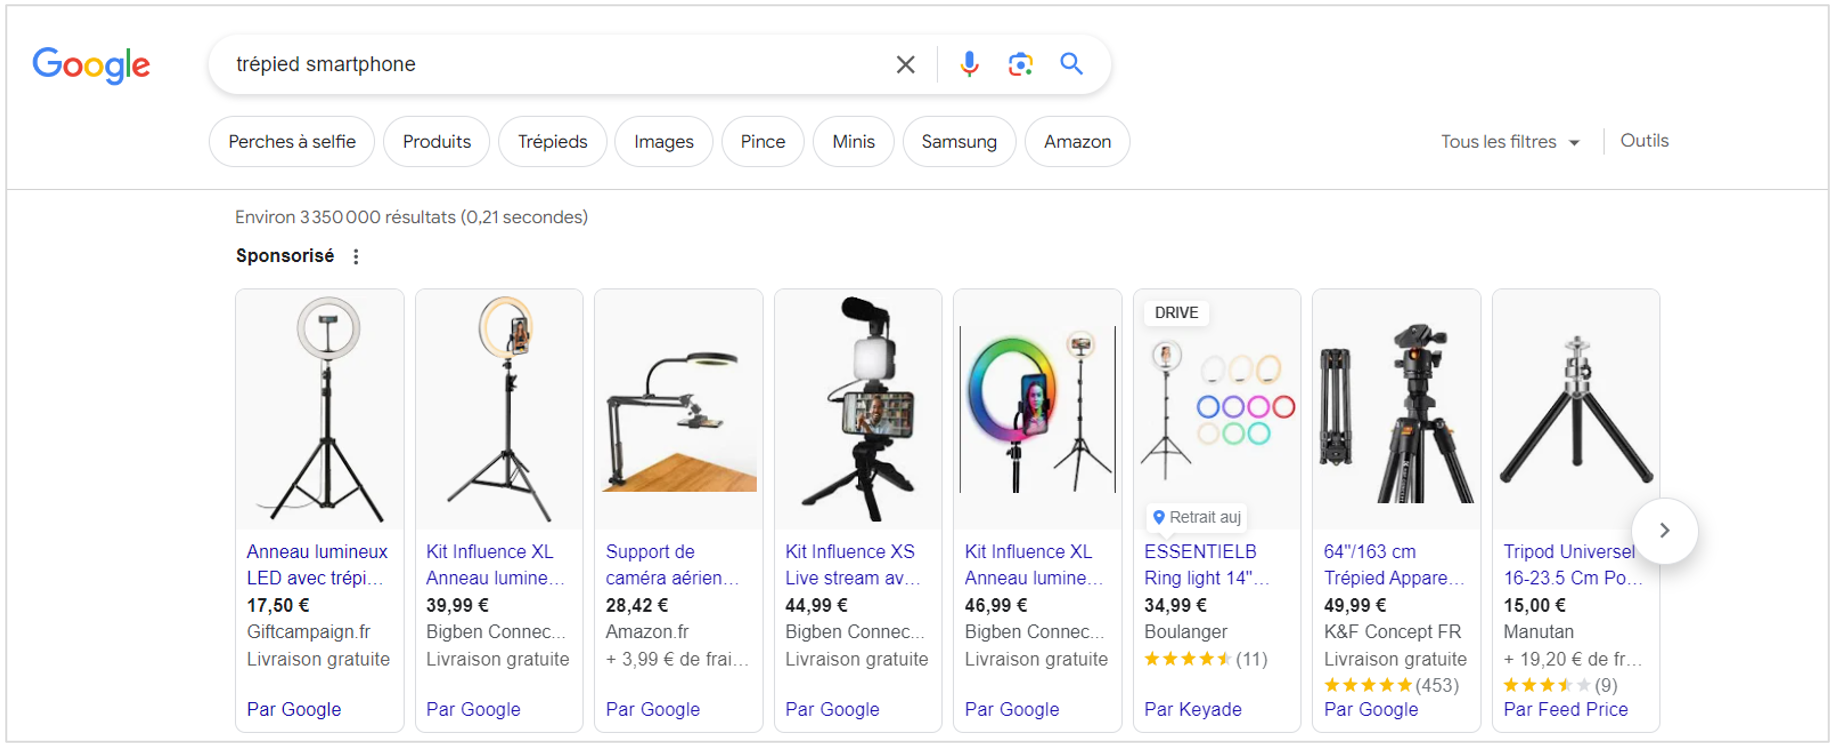The image size is (1835, 748).
Task: Click Par Google under the Amazon.fr product
Action: tap(653, 709)
